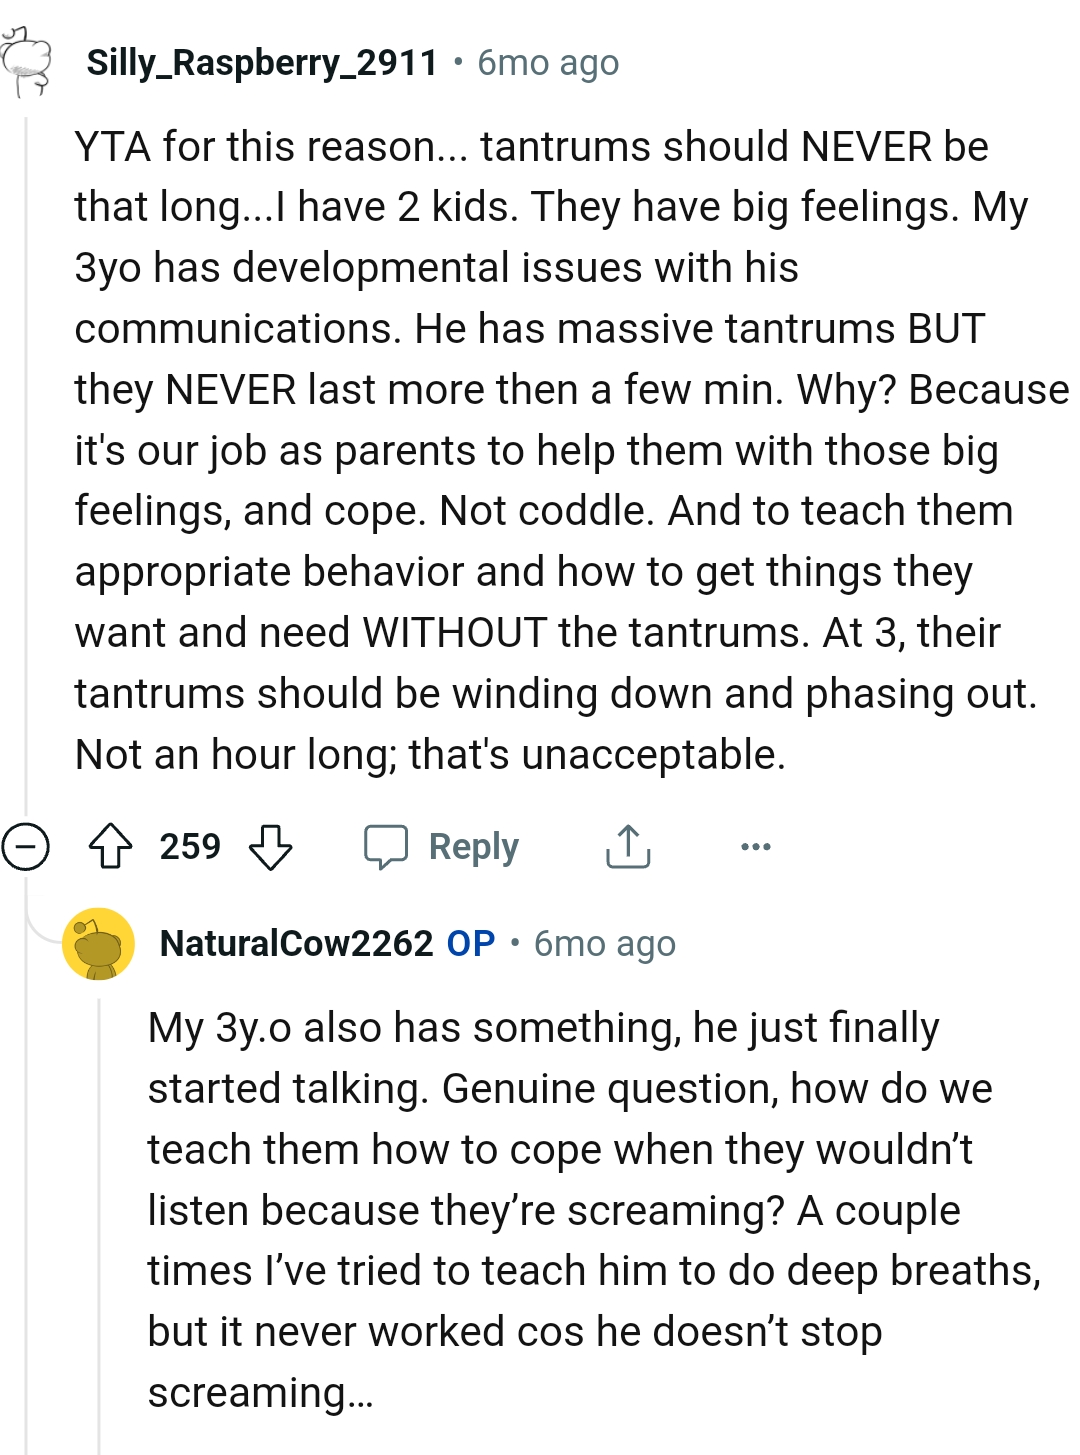
Task: Click the share arrow under the tantrum comment
Action: (x=627, y=846)
